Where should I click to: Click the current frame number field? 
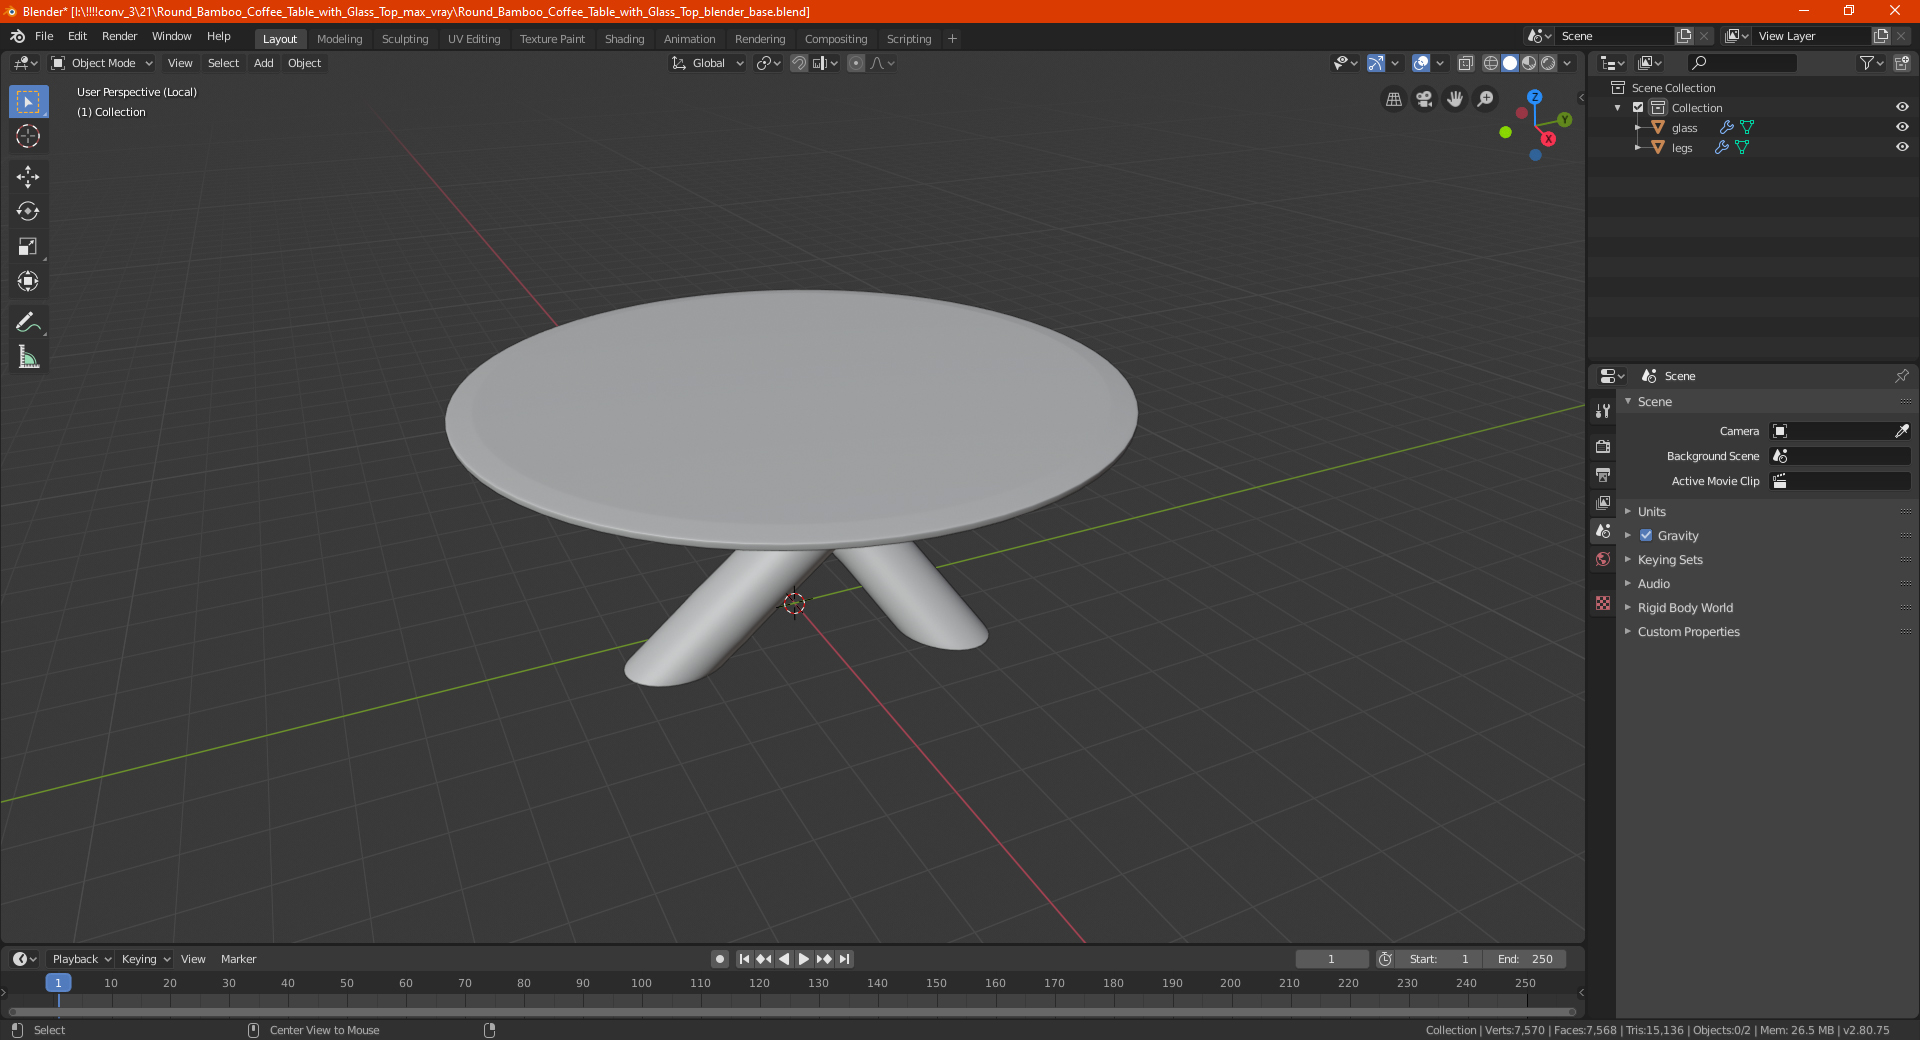pos(1331,959)
